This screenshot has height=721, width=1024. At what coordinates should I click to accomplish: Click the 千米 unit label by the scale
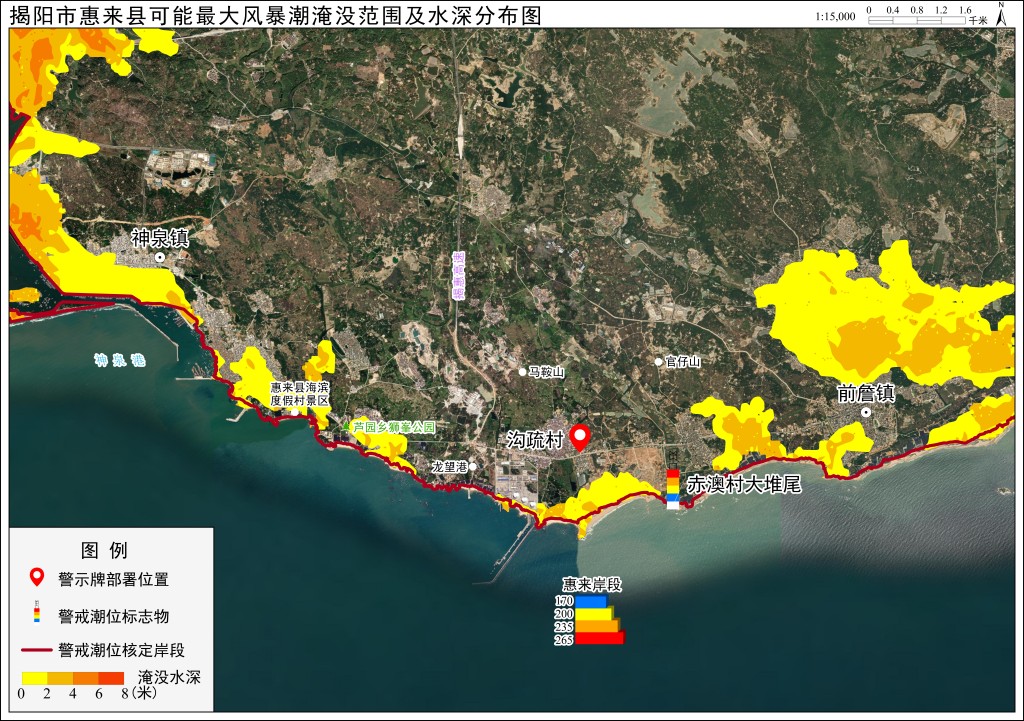coord(978,20)
